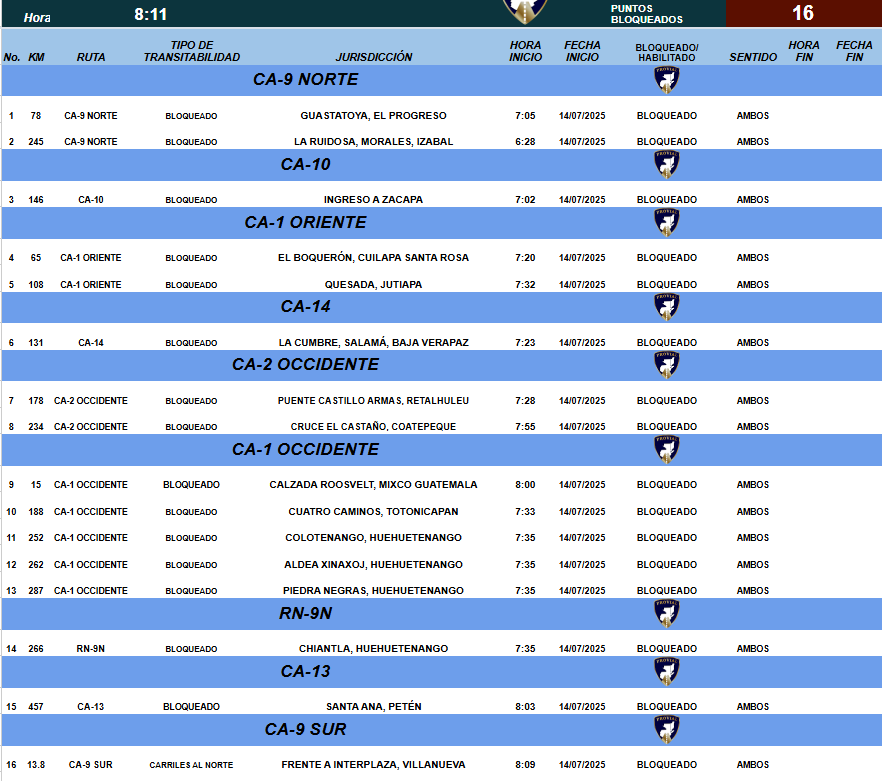The image size is (883, 781).
Task: Select the shield emblem in RN-9N section
Action: [666, 613]
